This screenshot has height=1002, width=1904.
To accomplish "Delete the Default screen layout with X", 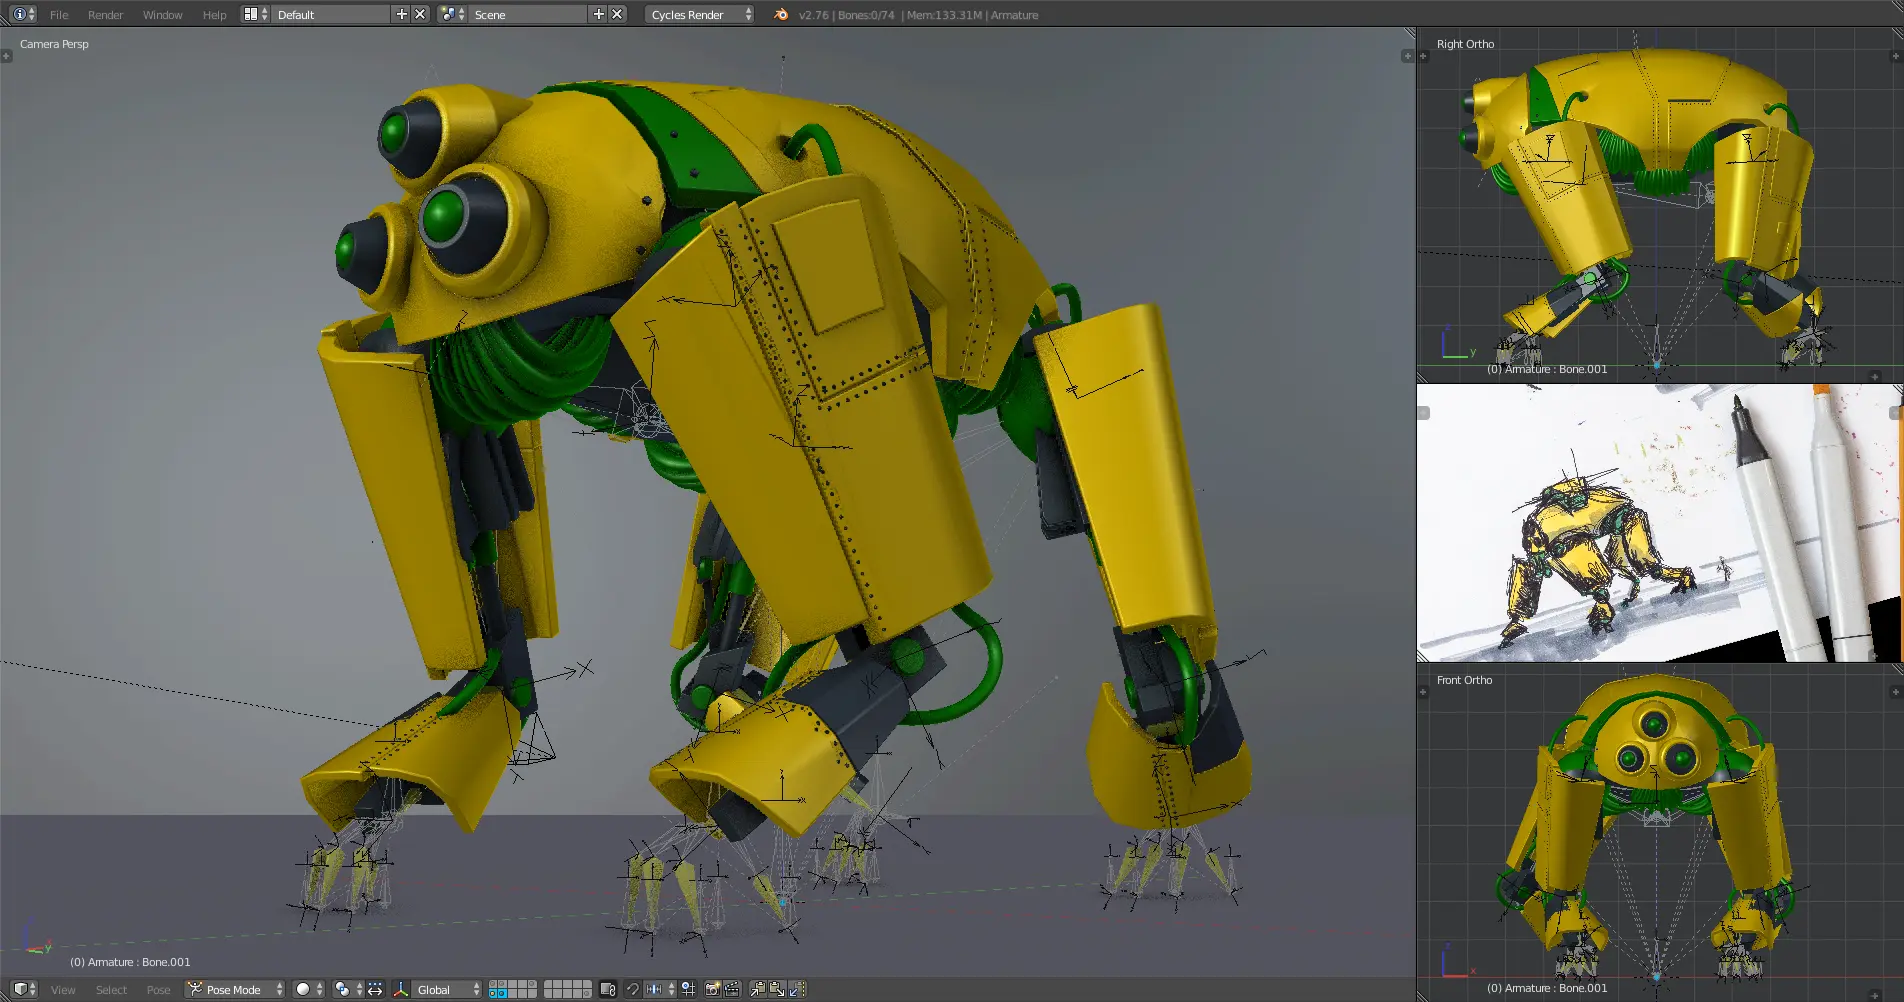I will point(420,14).
